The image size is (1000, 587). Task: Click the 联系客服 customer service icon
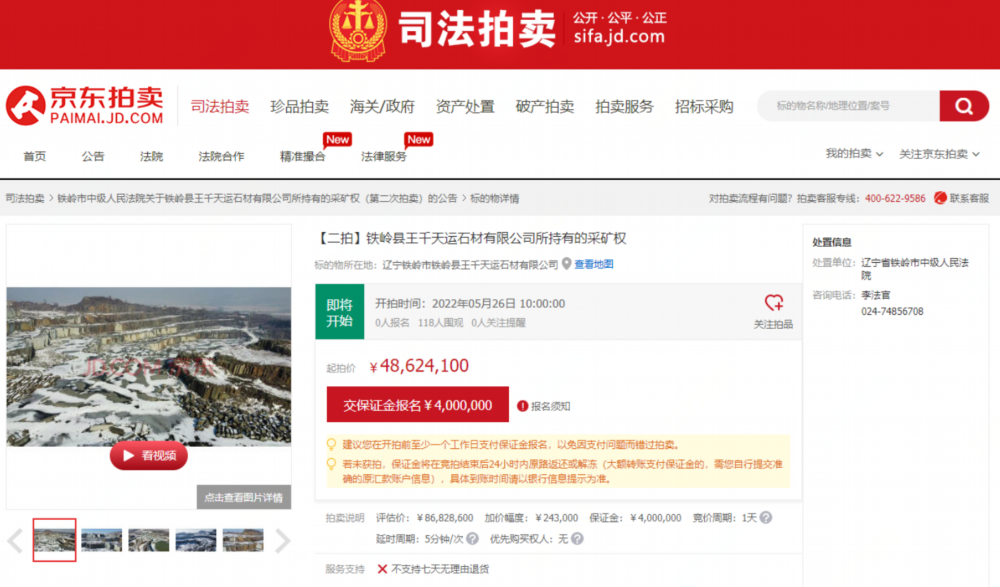click(x=940, y=198)
